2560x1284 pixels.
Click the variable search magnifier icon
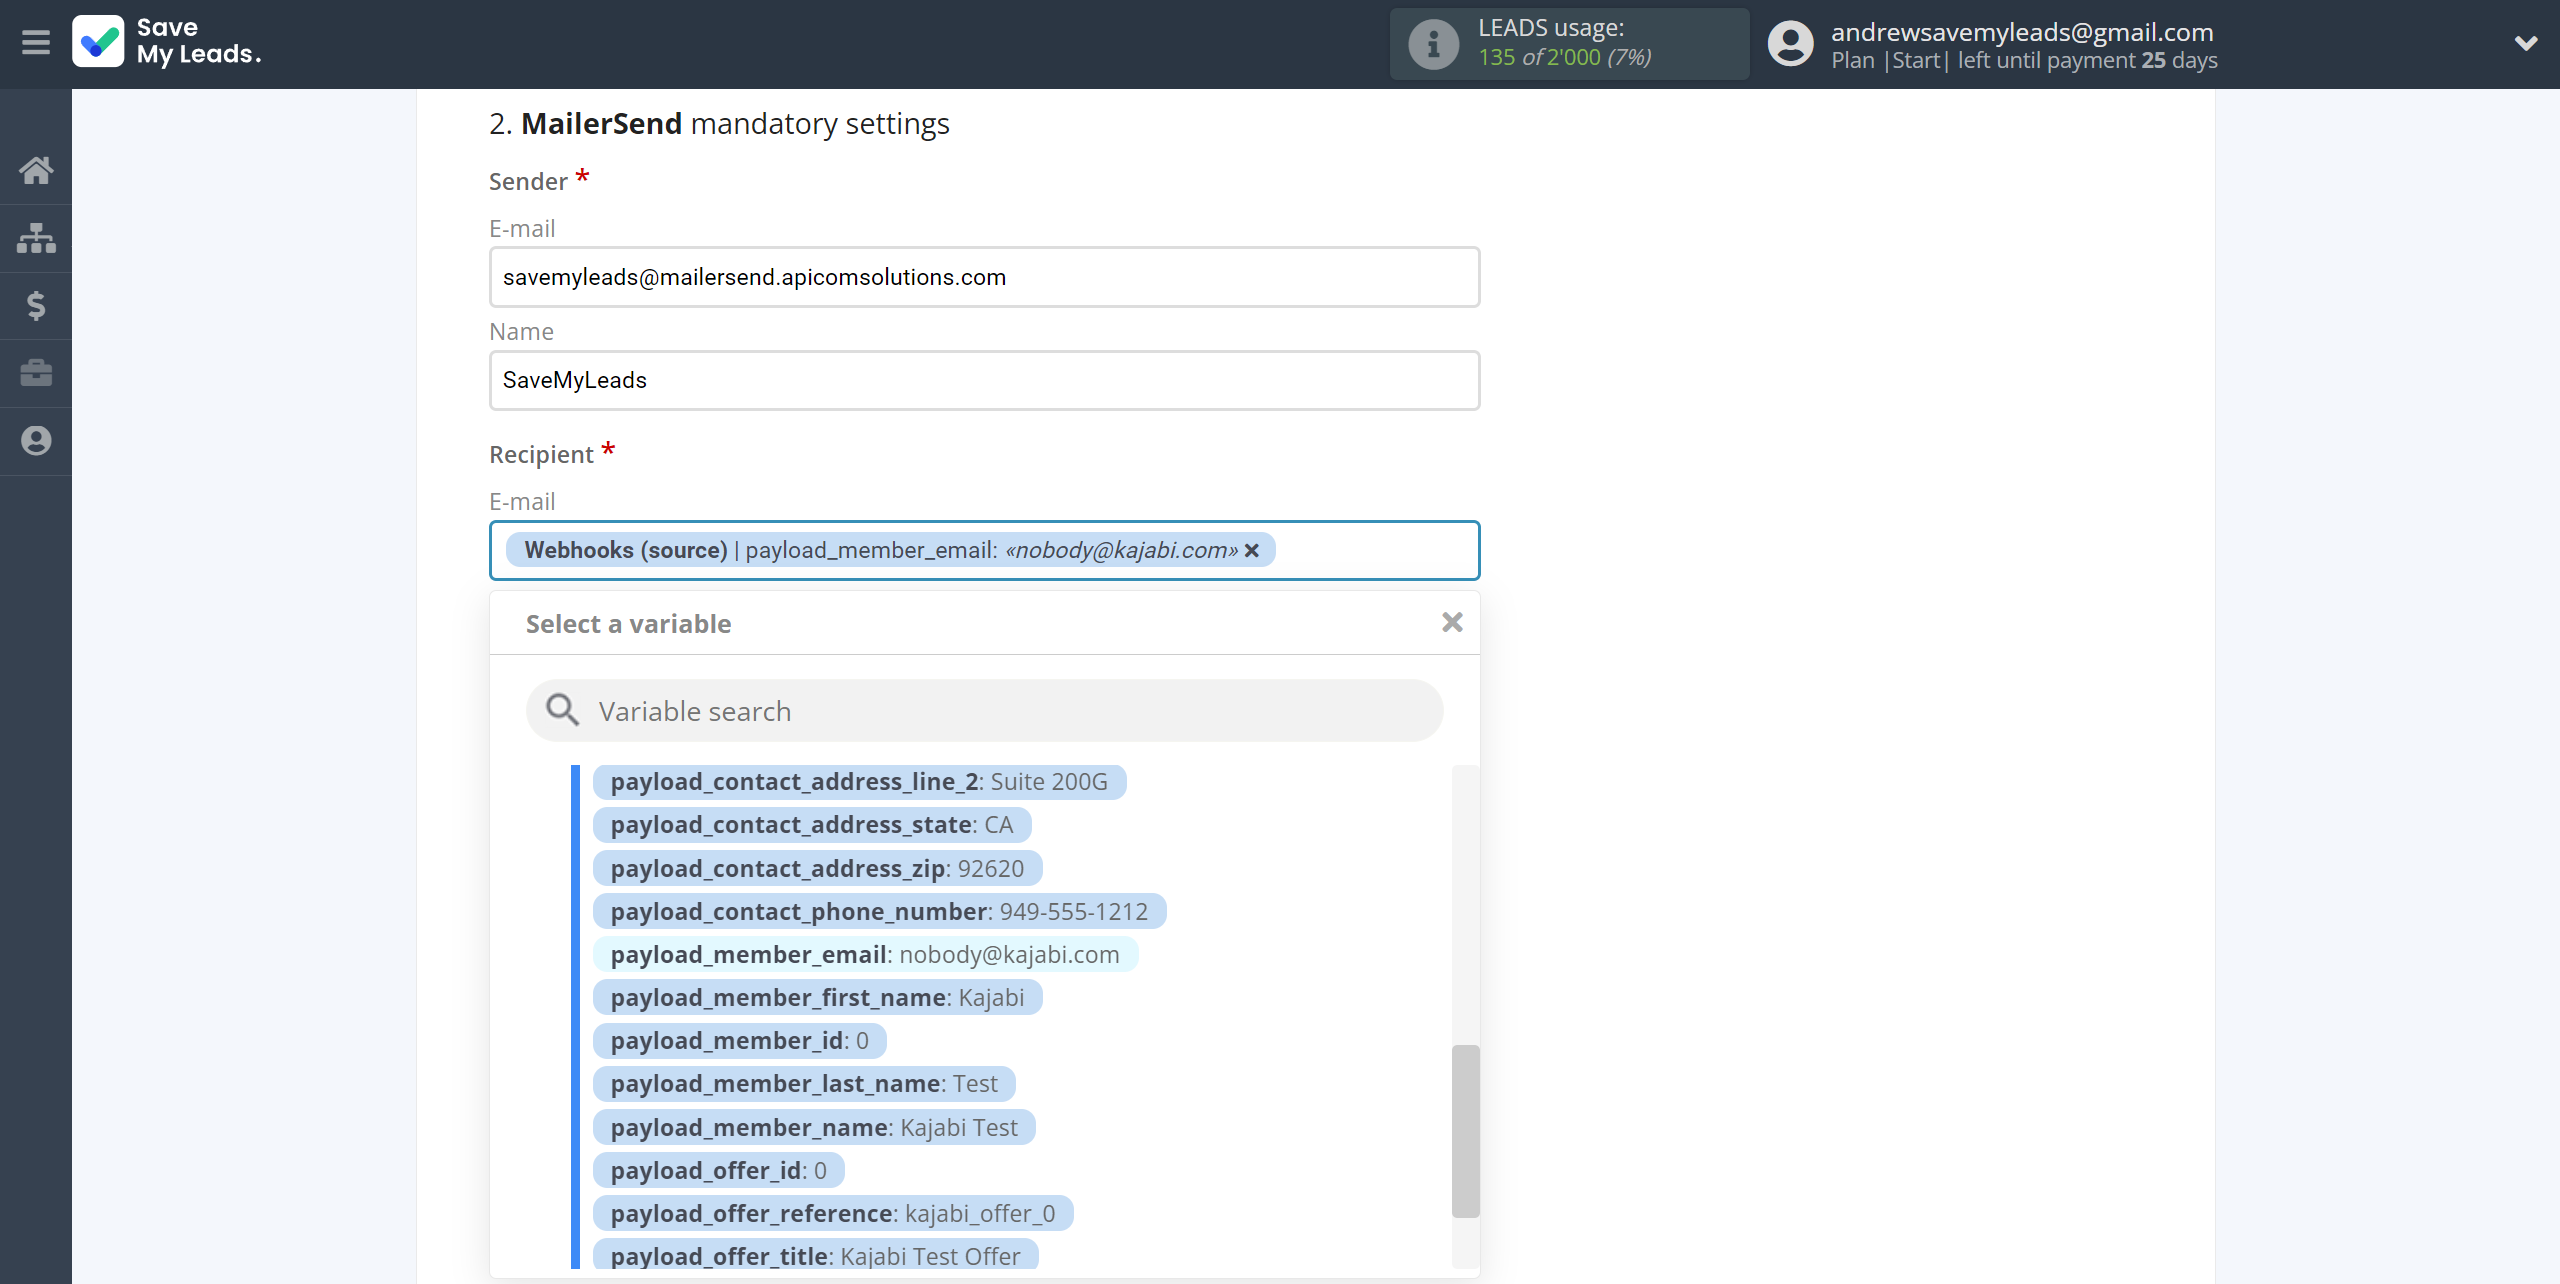[x=562, y=710]
